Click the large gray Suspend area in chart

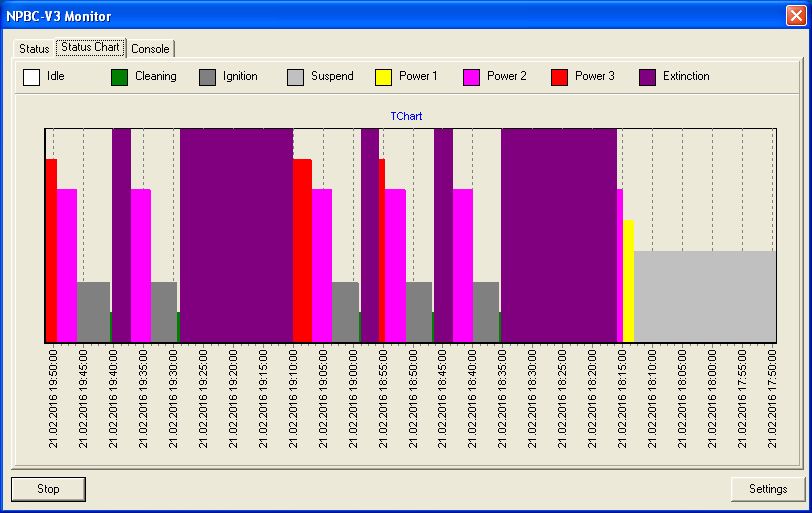point(704,296)
